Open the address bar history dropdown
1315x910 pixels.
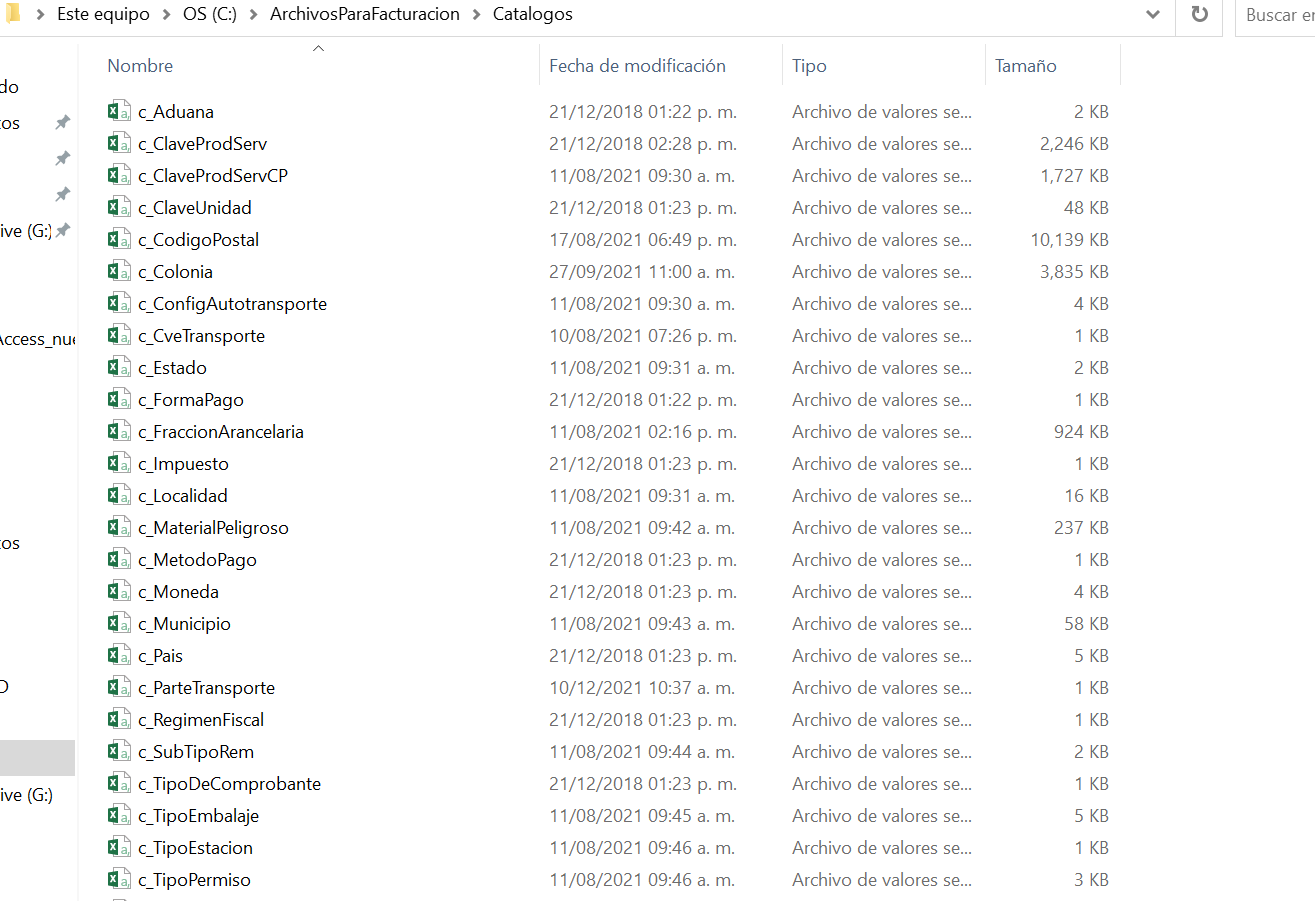[1153, 15]
